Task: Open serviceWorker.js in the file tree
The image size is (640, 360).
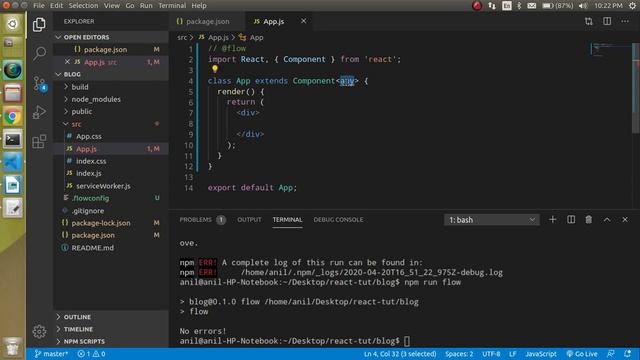Action: coord(103,186)
